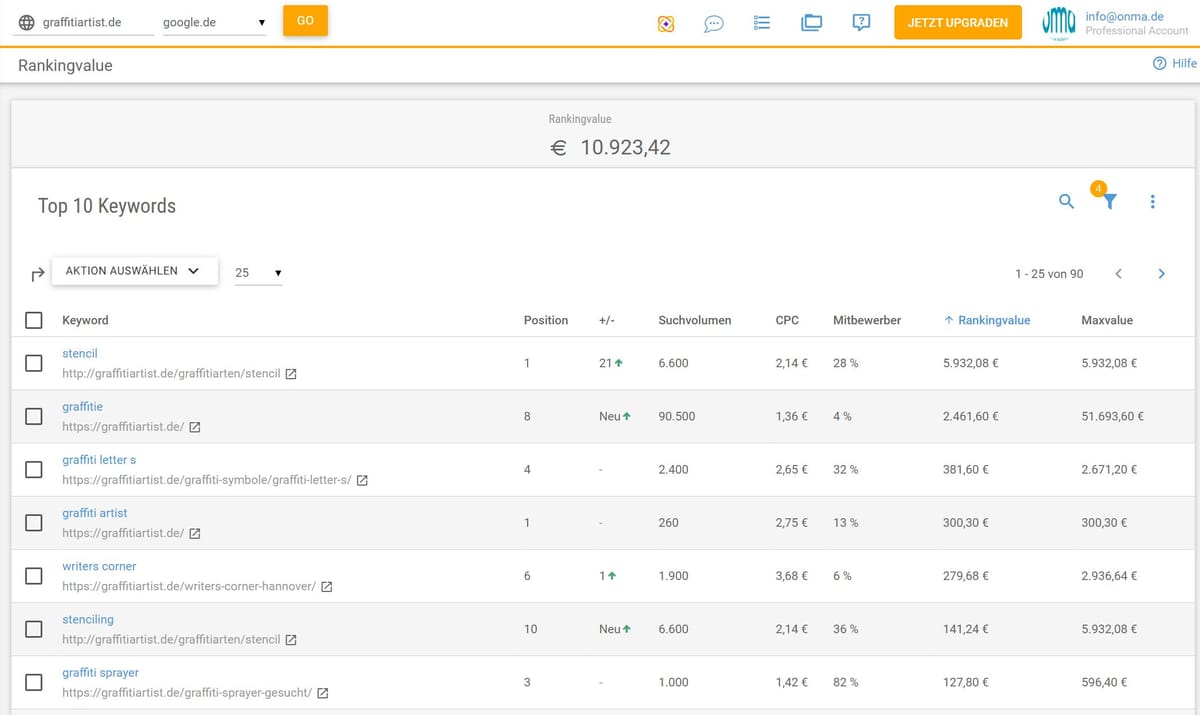Go to next page of keyword results
This screenshot has height=715, width=1200.
point(1161,273)
